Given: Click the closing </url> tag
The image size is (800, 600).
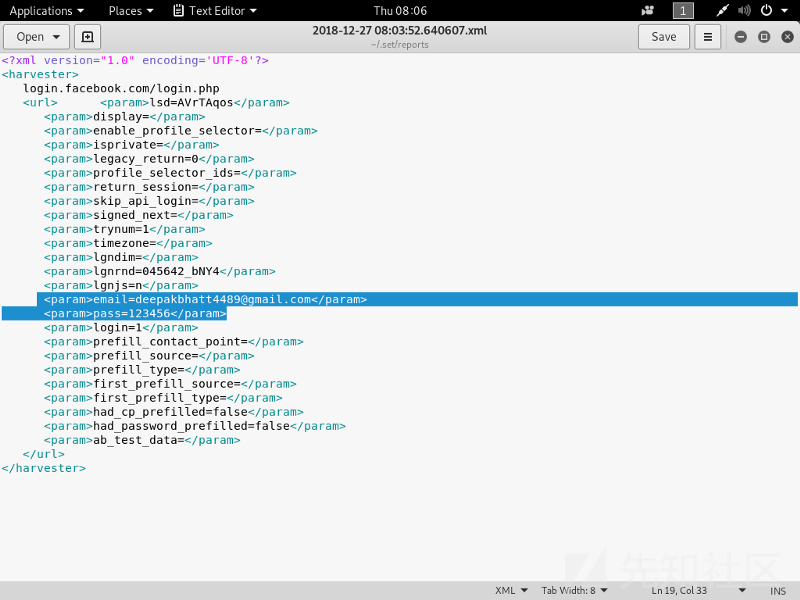Looking at the screenshot, I should coord(43,454).
